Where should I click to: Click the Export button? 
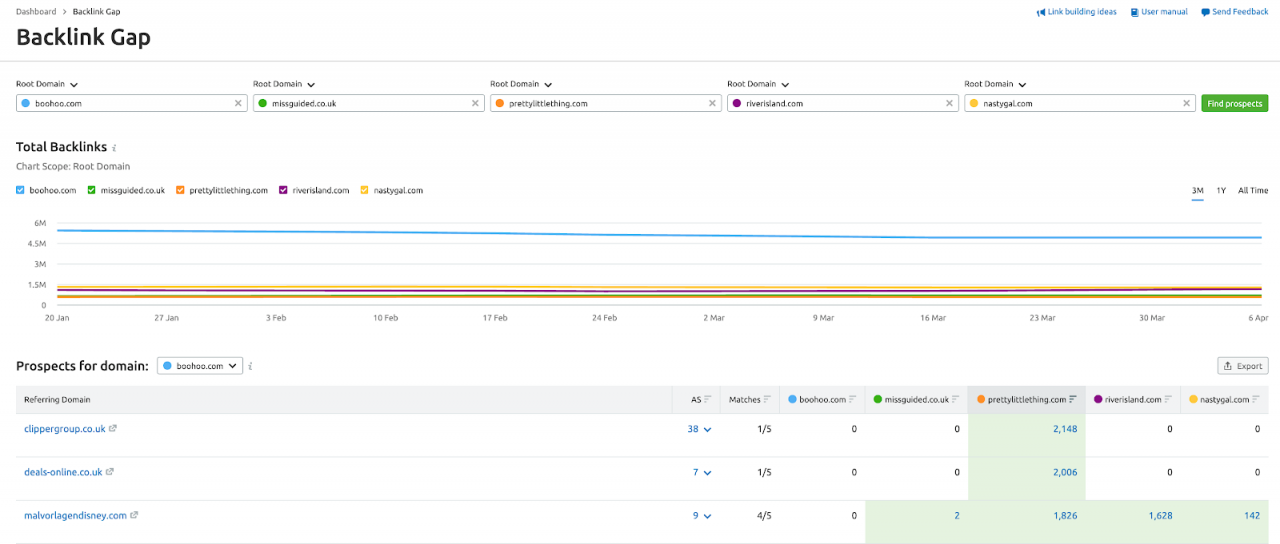1243,366
